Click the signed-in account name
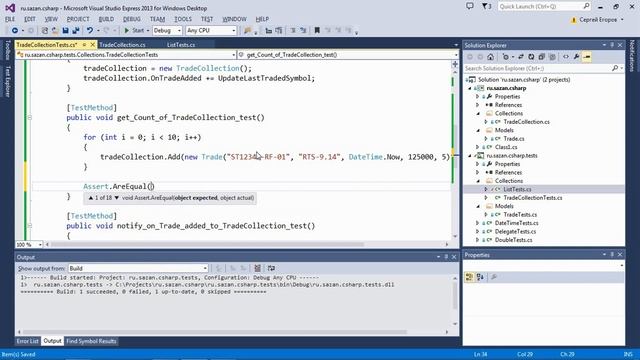This screenshot has width=640, height=360. tap(598, 20)
